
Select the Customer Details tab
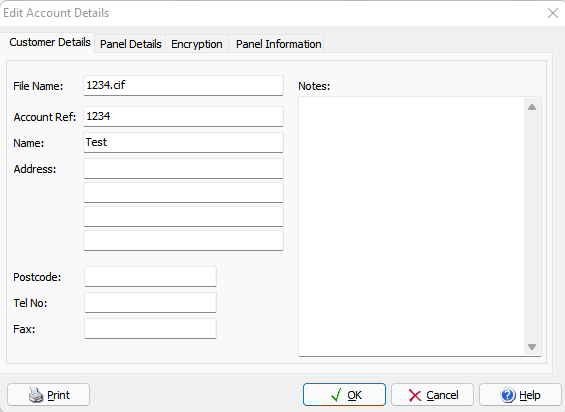pyautogui.click(x=50, y=42)
